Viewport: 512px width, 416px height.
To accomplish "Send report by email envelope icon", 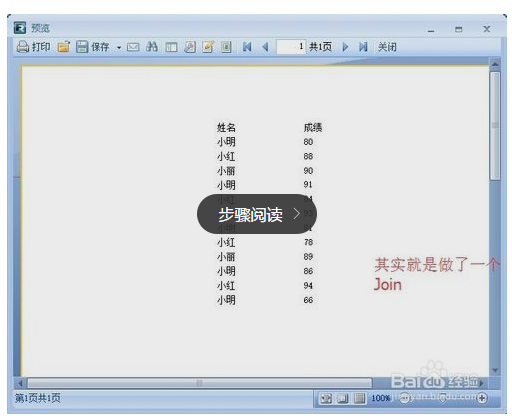I will coord(133,47).
